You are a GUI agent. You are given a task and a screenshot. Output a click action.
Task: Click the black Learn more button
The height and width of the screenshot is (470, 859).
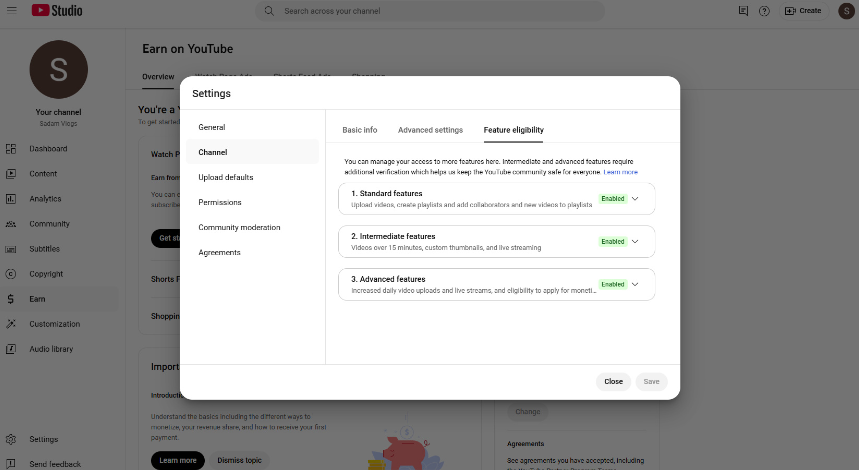click(x=177, y=461)
